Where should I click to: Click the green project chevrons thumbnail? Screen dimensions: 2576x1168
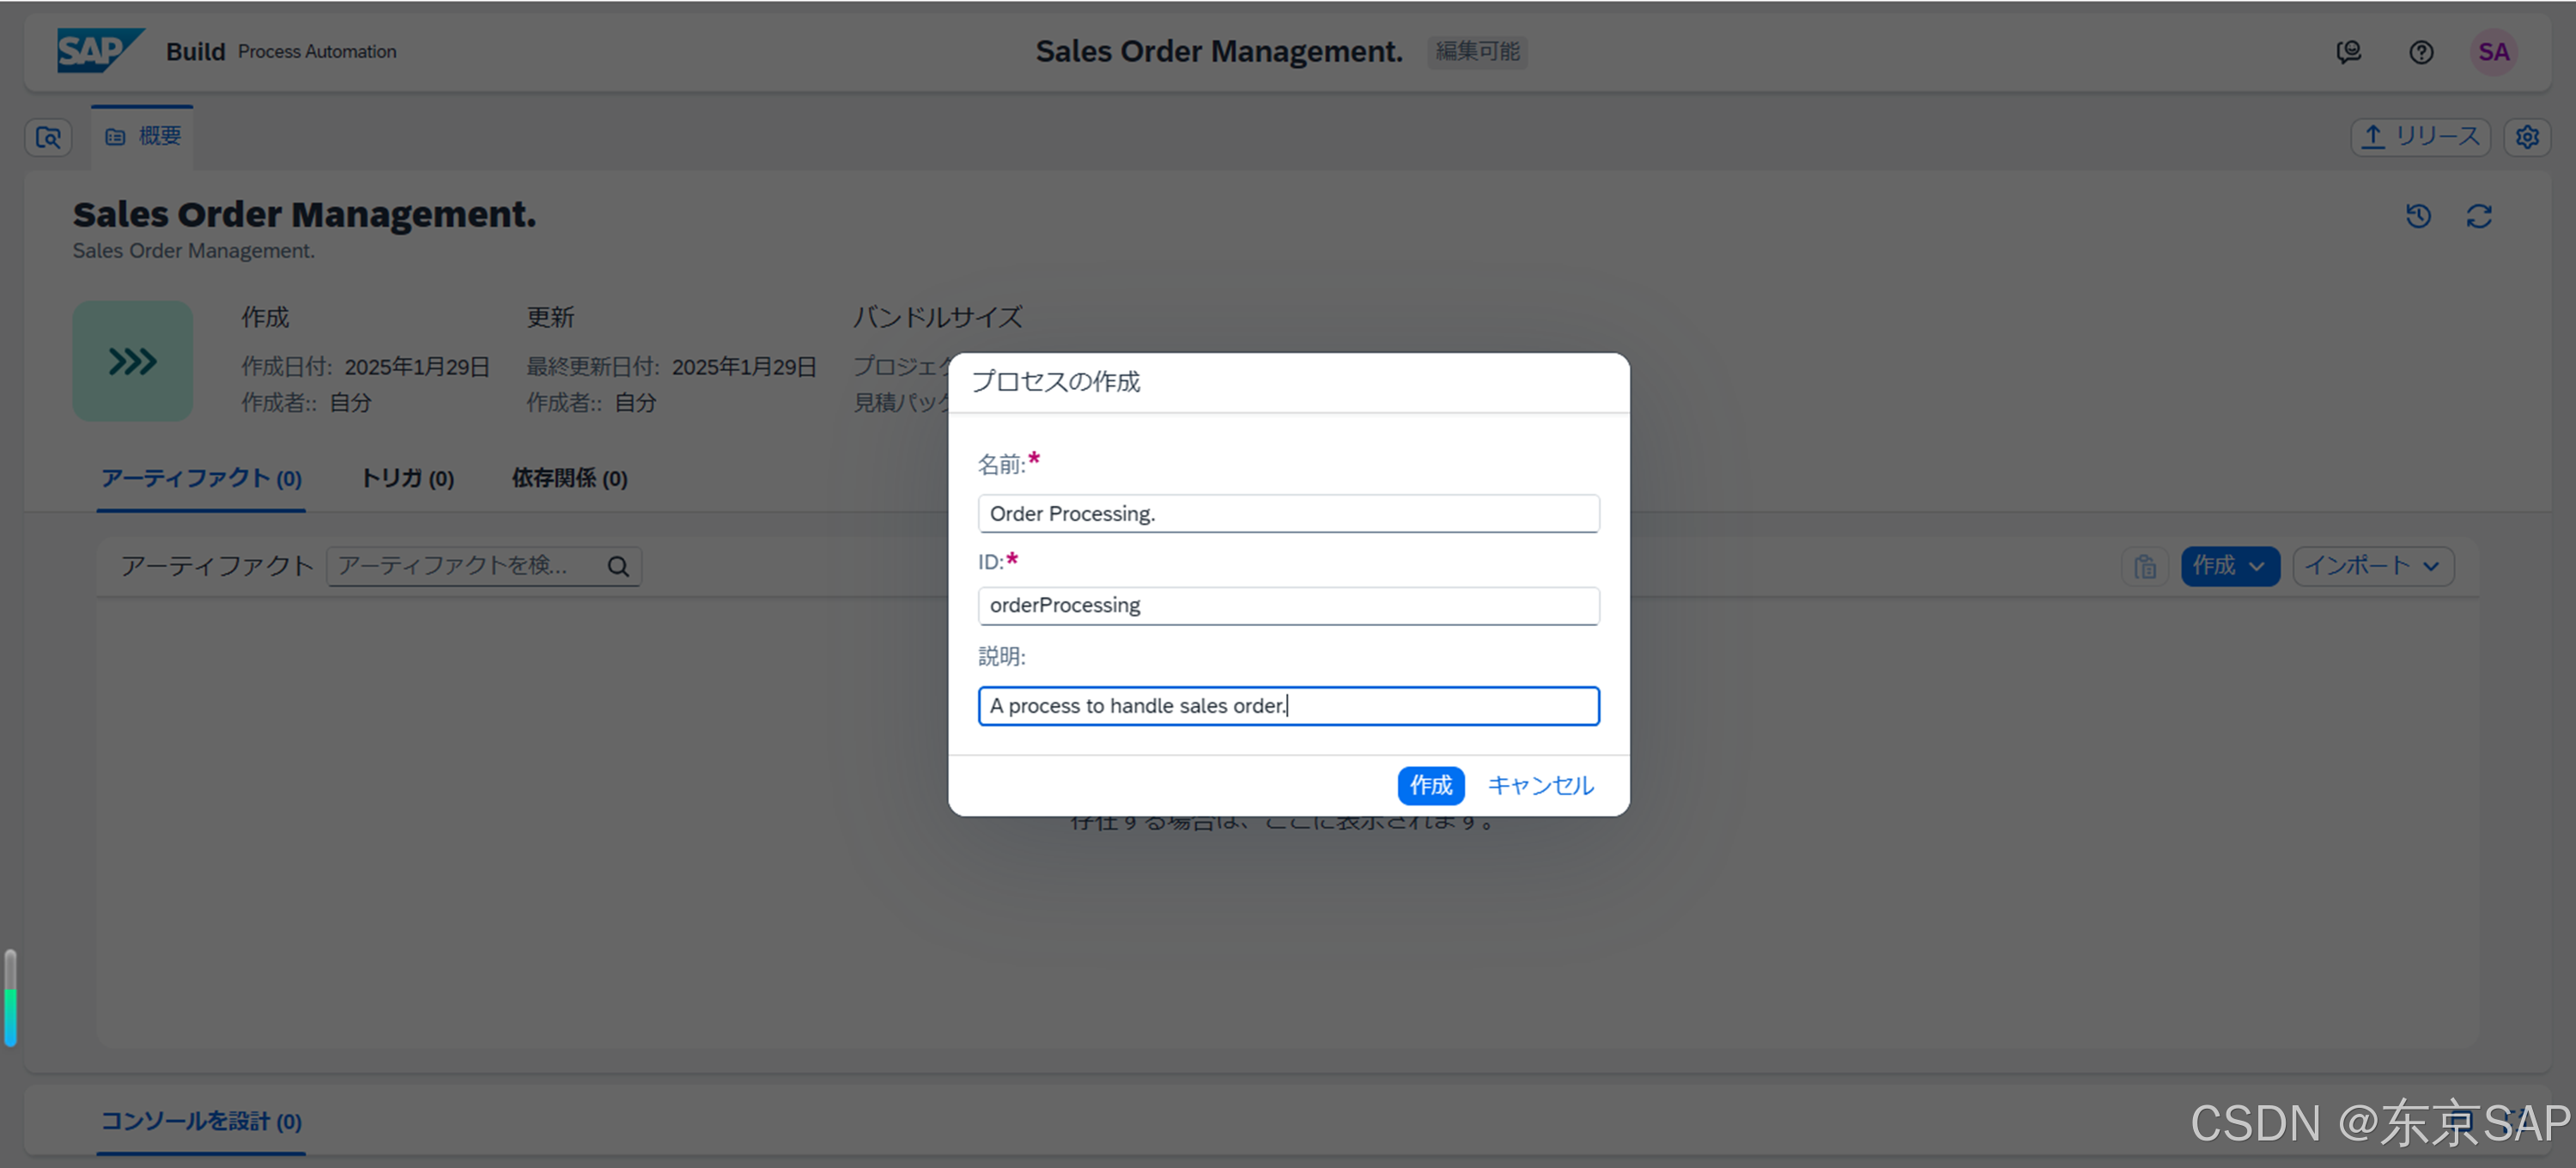[133, 361]
